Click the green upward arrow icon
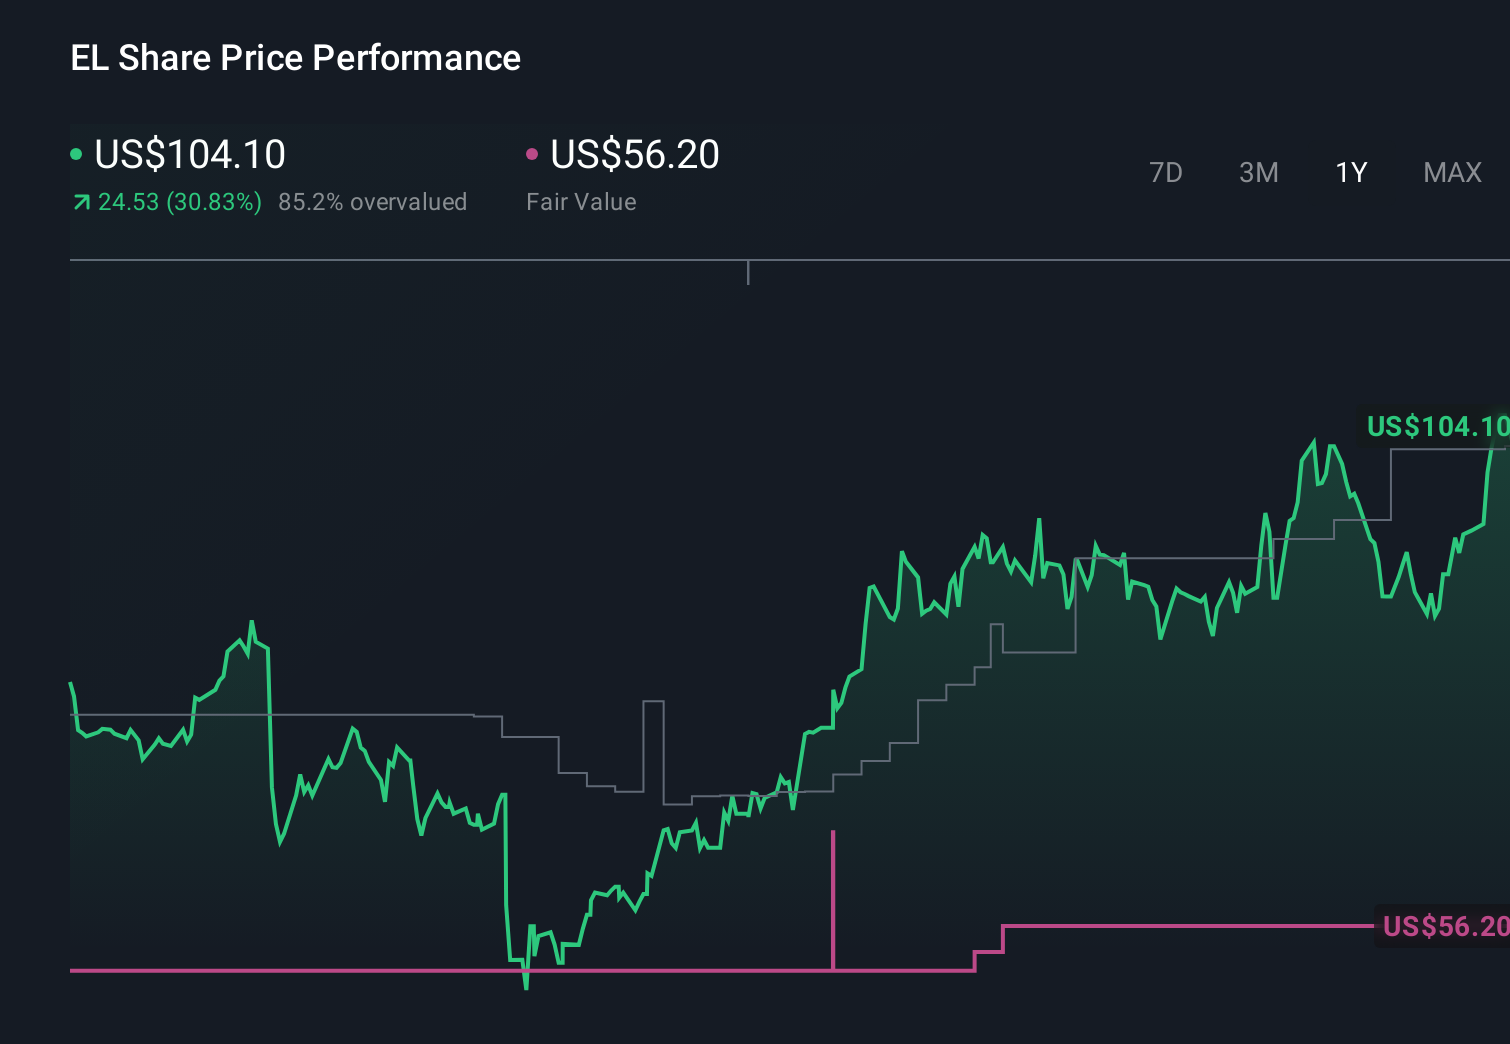The image size is (1510, 1044). click(80, 202)
